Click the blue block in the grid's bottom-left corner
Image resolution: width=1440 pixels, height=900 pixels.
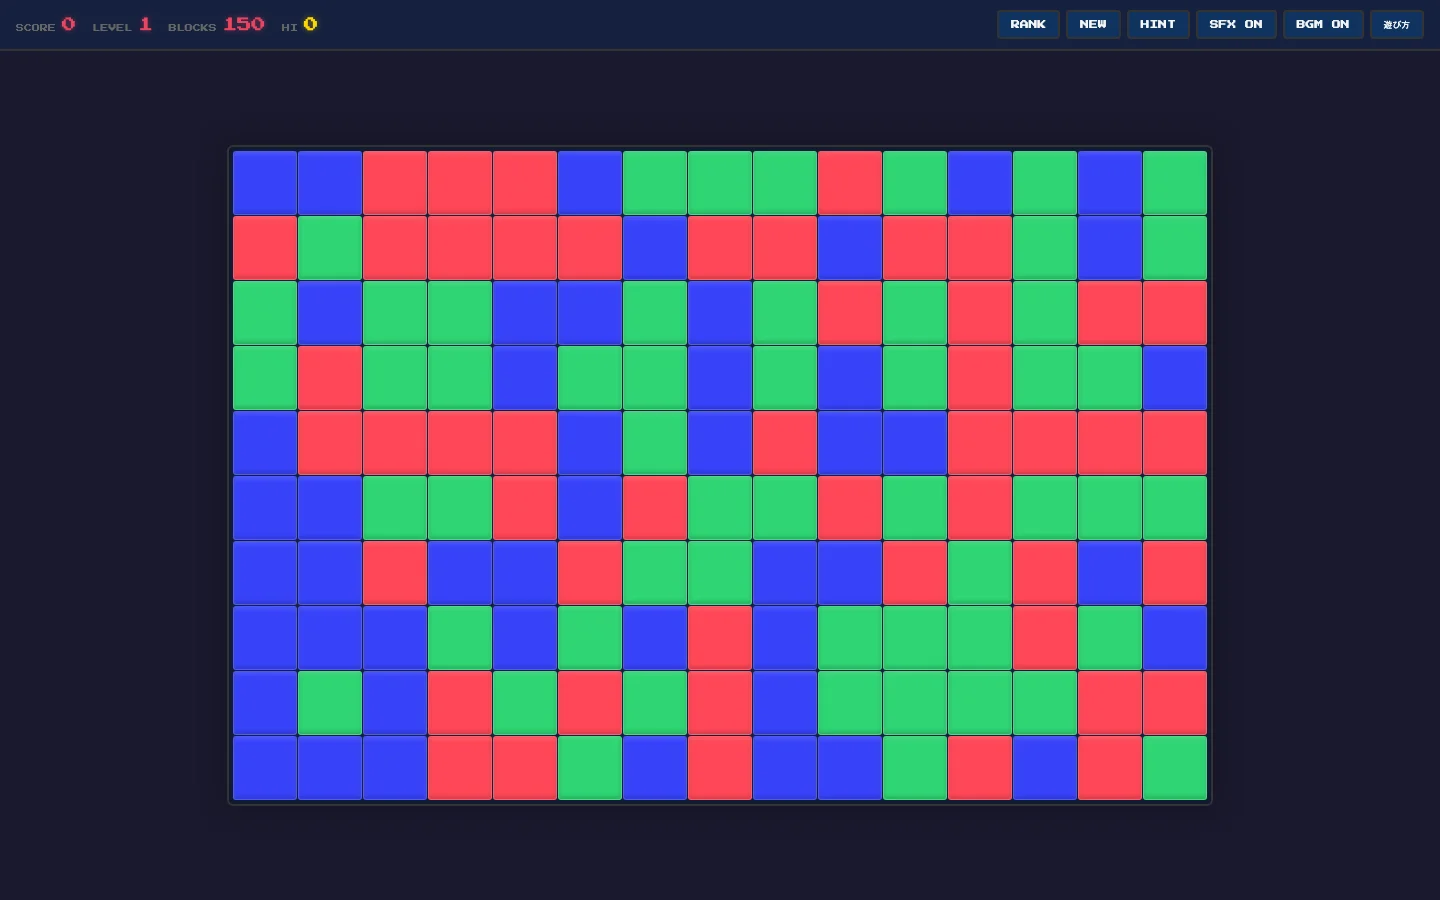[x=265, y=768]
